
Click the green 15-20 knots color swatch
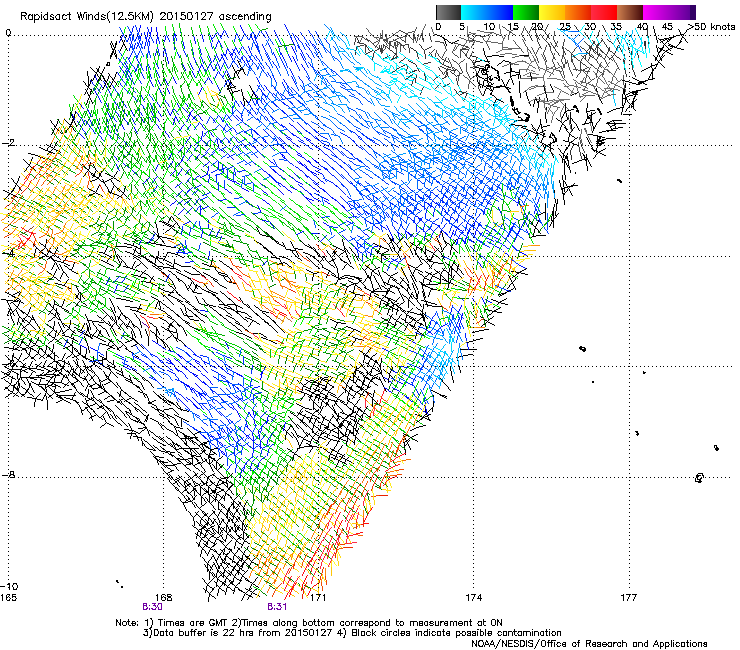[x=526, y=12]
